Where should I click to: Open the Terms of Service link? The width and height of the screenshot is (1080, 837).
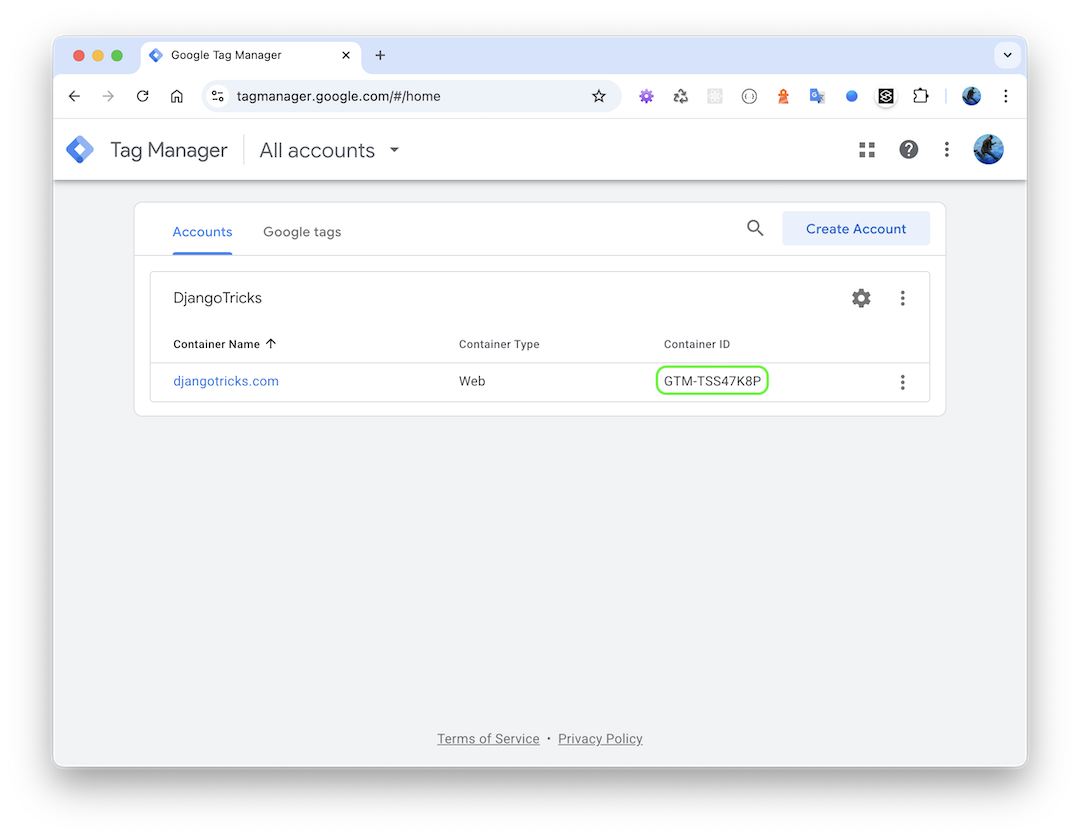(488, 738)
